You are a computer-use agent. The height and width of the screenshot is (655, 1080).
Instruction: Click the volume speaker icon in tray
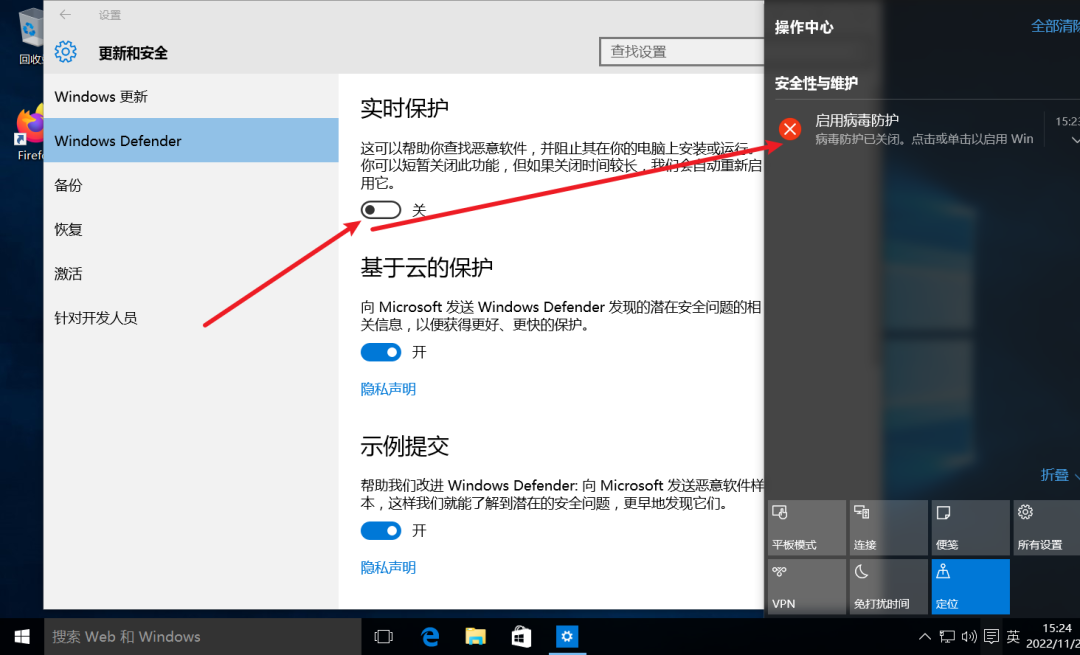(x=969, y=636)
